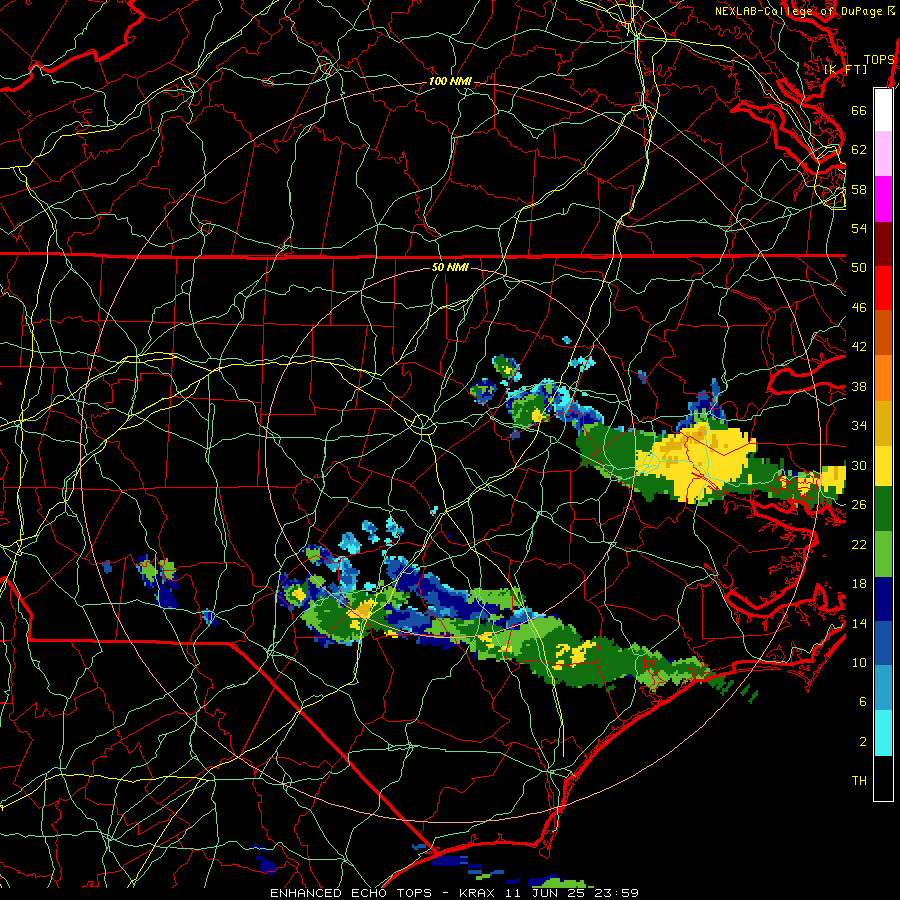Screen dimensions: 900x900
Task: Pick the light green legend swatch
Action: (883, 554)
